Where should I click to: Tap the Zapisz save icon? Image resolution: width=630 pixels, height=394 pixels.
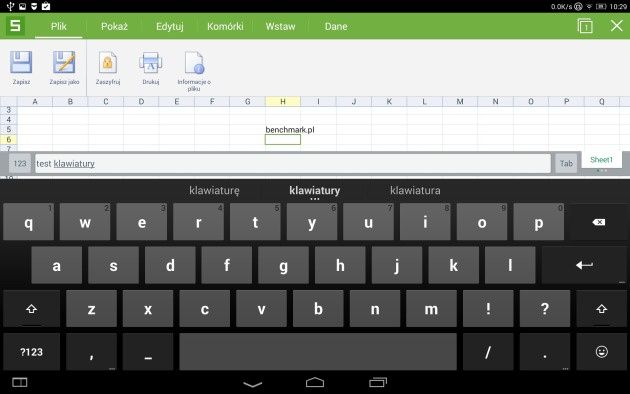click(x=21, y=62)
